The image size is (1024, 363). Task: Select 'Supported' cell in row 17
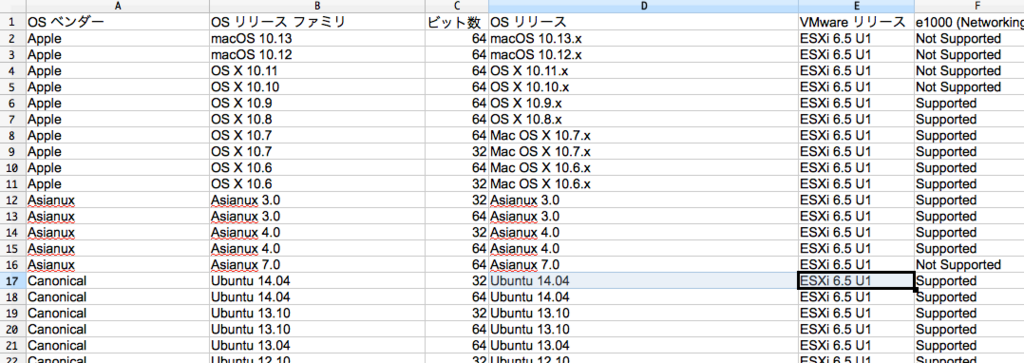968,281
